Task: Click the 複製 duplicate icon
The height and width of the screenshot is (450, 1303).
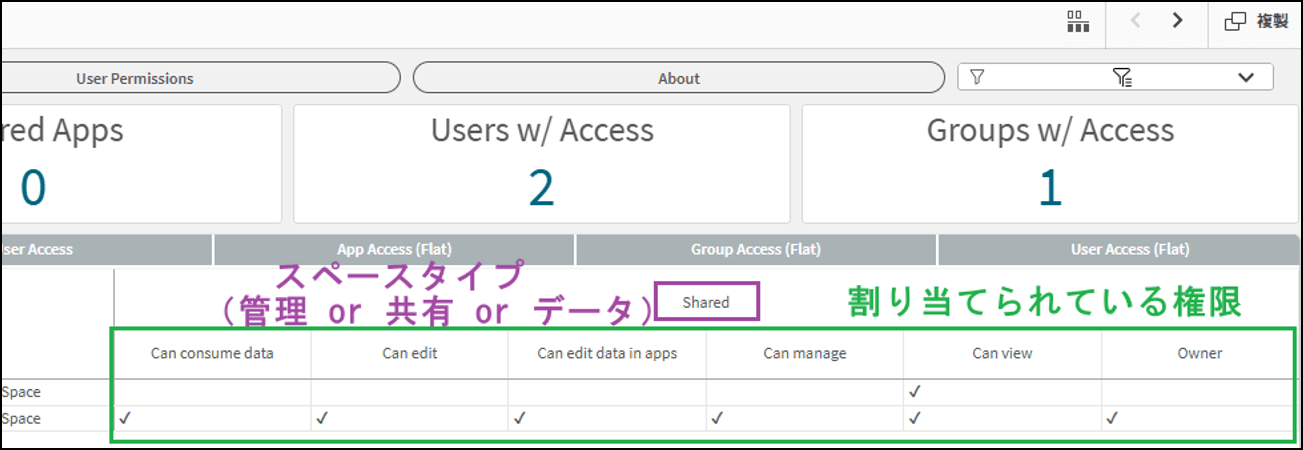Action: point(1236,21)
